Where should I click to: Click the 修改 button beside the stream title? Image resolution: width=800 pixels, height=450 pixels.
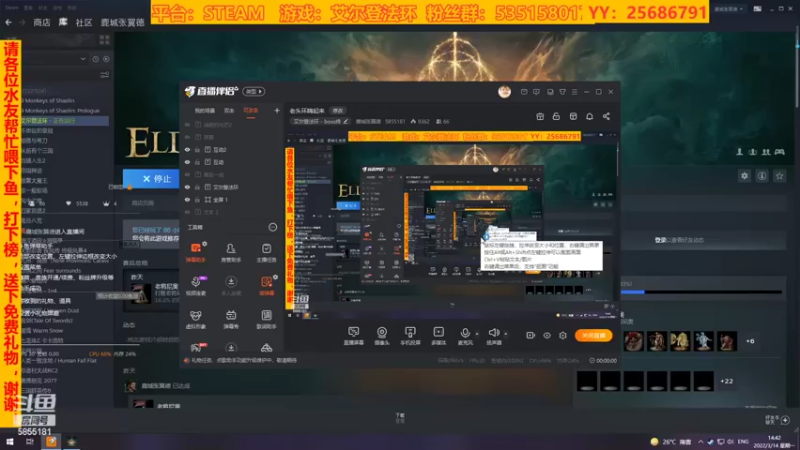[x=338, y=111]
